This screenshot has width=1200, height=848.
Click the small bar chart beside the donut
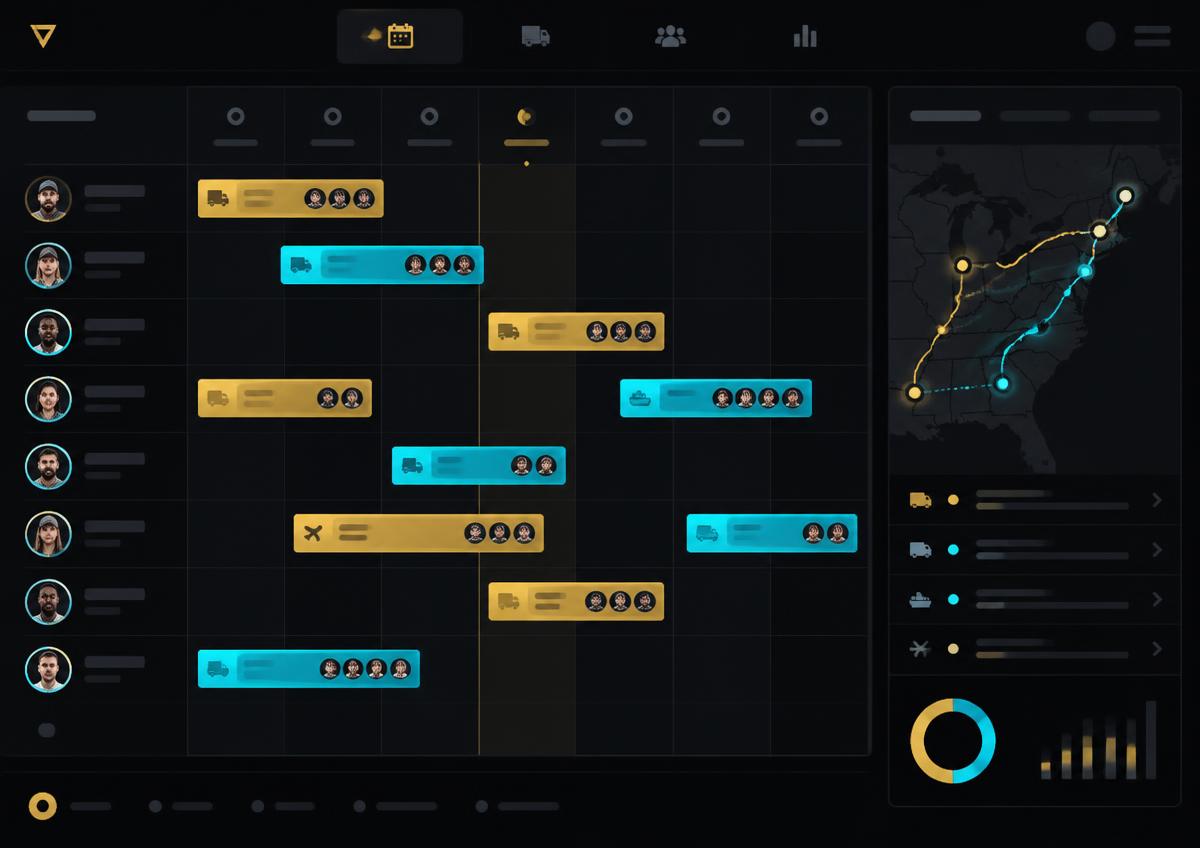point(1099,740)
